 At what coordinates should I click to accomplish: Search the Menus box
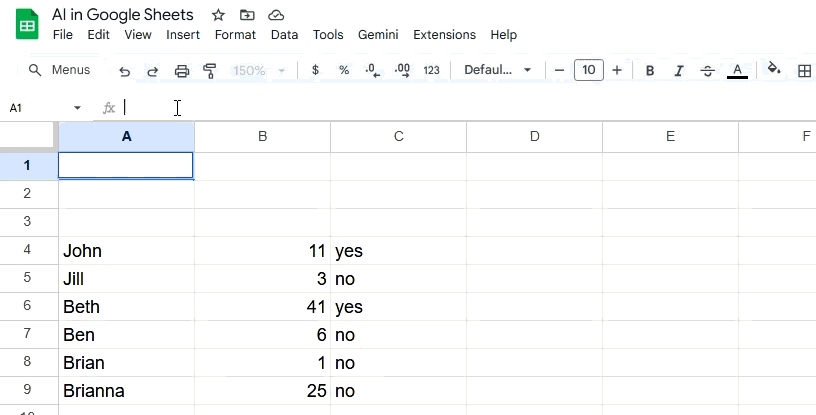[60, 70]
